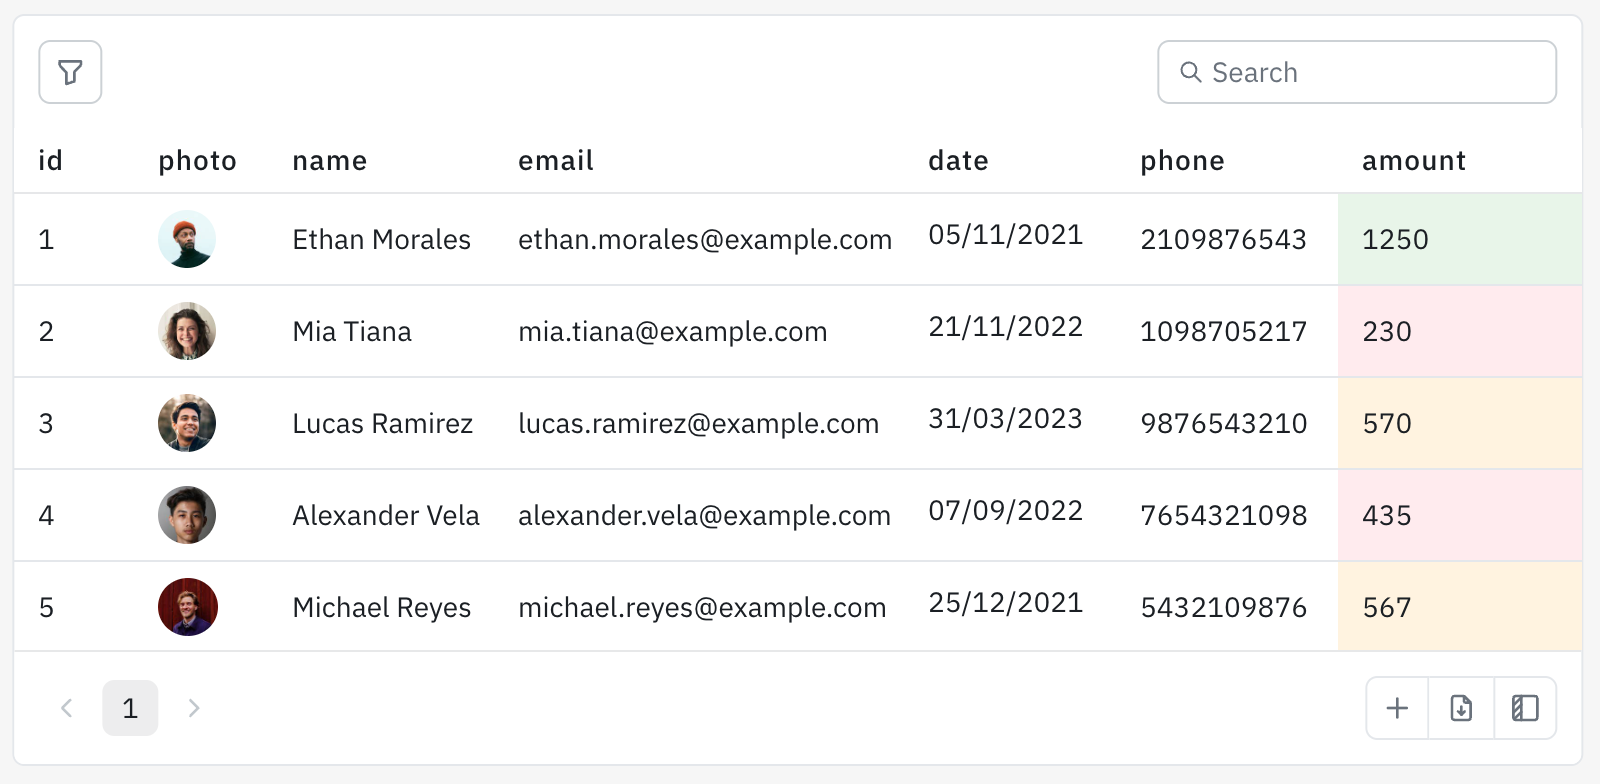The width and height of the screenshot is (1600, 784).
Task: Go to next page chevron
Action: (194, 708)
